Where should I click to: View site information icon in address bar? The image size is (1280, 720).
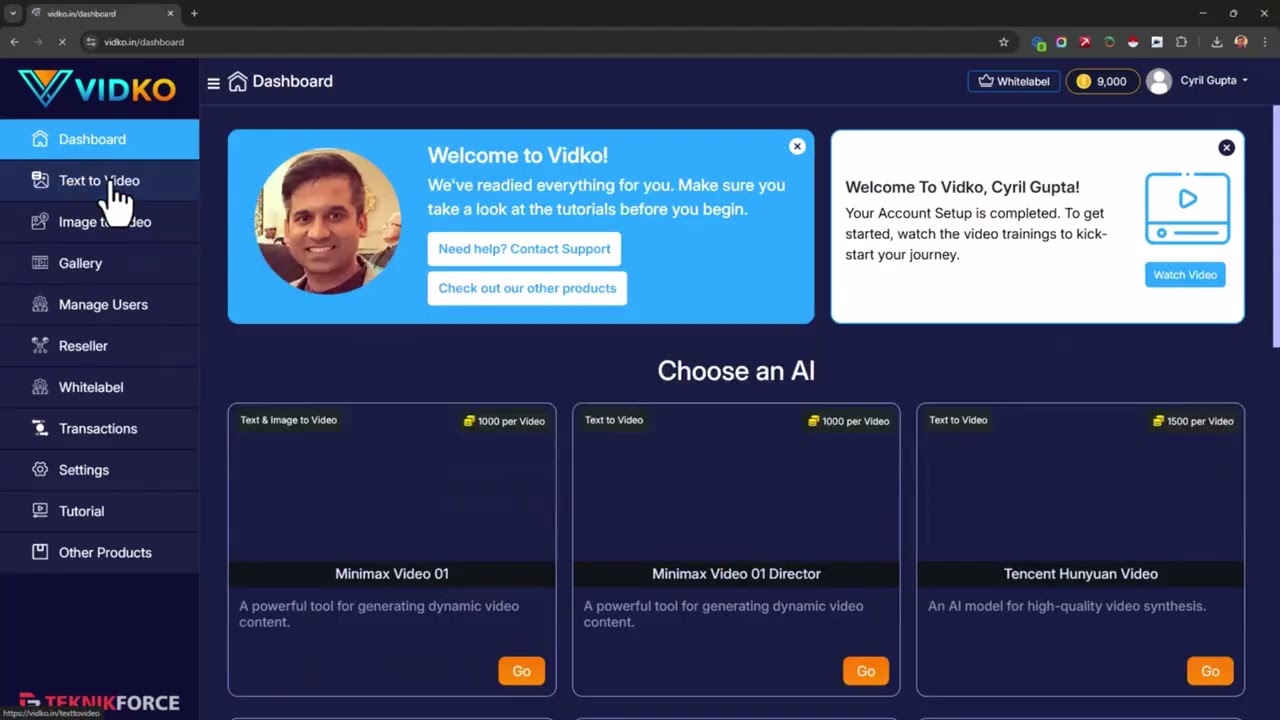pos(91,42)
